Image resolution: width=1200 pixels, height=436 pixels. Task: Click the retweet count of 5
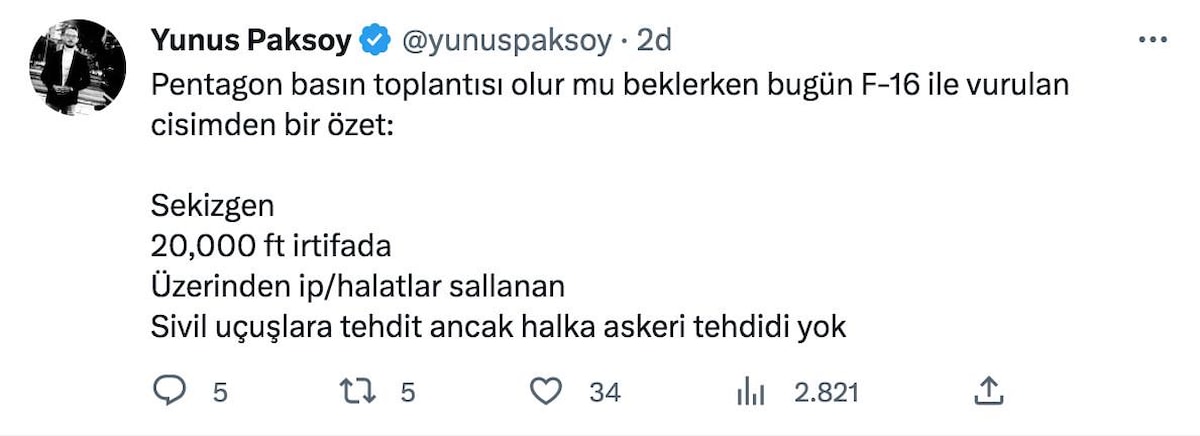click(407, 392)
